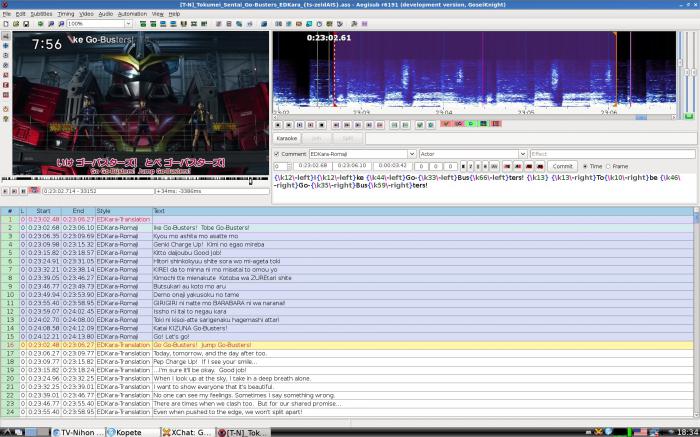The image size is (700, 437).
Task: Select row 3 Kyou mo ashita mo asatte mo
Action: (347, 236)
